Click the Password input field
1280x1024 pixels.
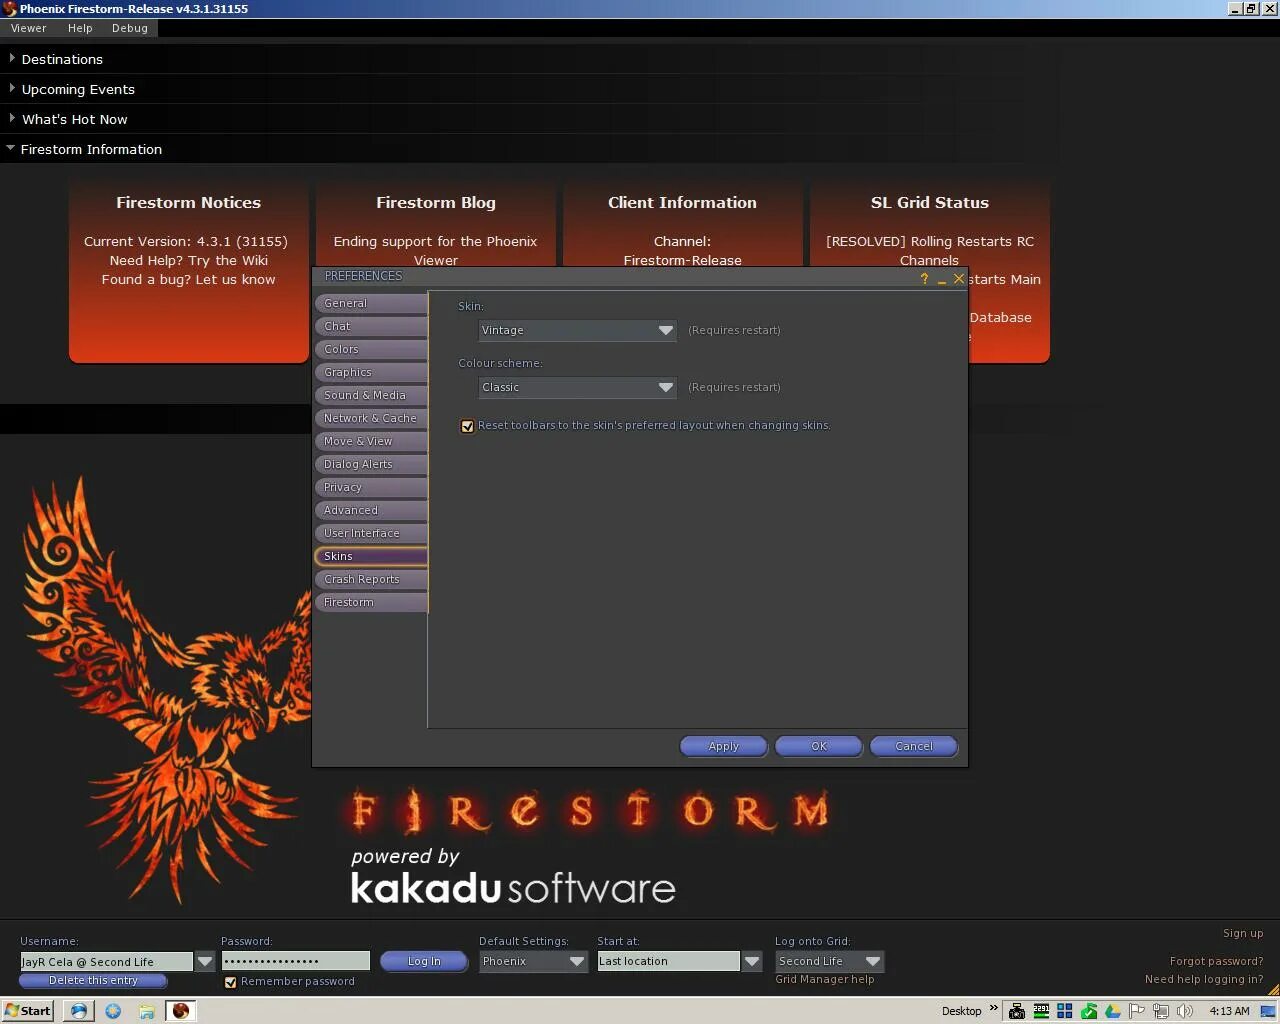pos(295,961)
